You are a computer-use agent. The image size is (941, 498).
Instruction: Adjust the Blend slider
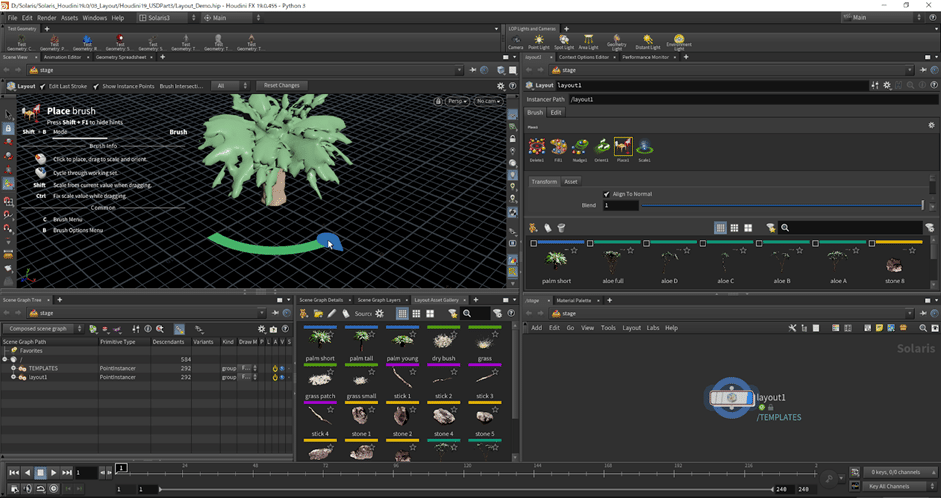(783, 205)
